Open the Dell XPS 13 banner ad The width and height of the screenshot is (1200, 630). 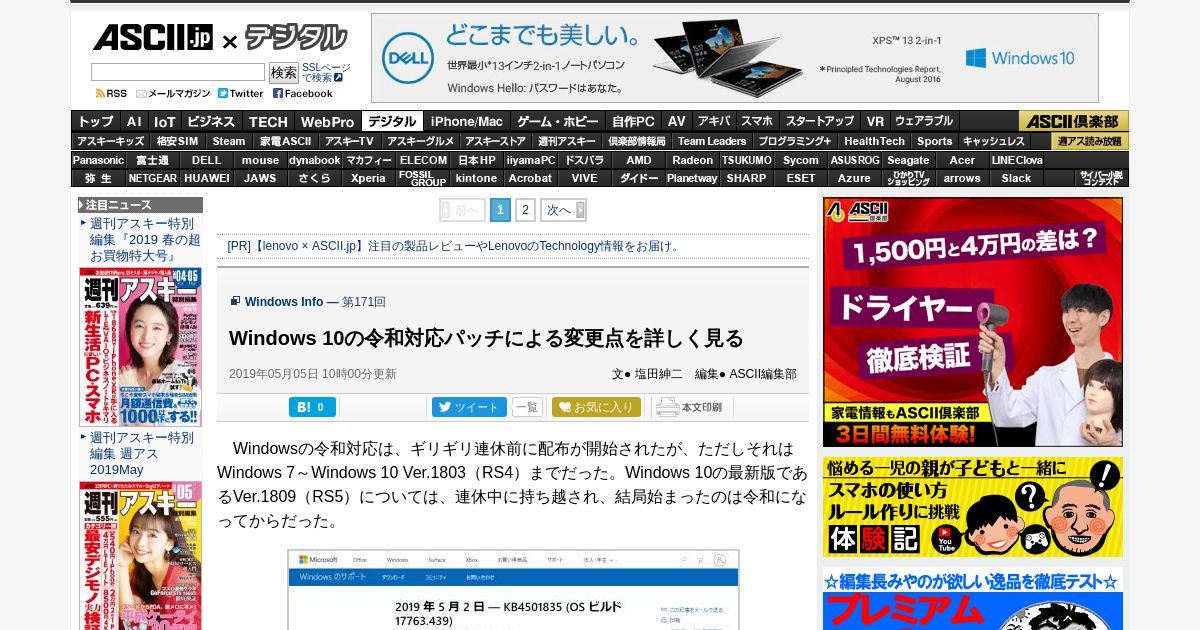click(734, 58)
